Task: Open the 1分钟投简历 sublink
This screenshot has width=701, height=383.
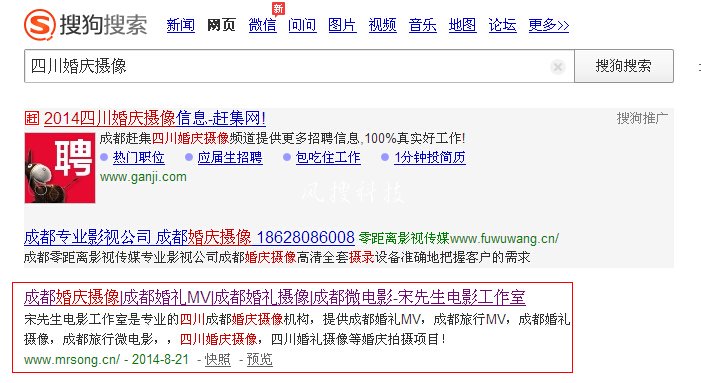Action: pyautogui.click(x=430, y=157)
